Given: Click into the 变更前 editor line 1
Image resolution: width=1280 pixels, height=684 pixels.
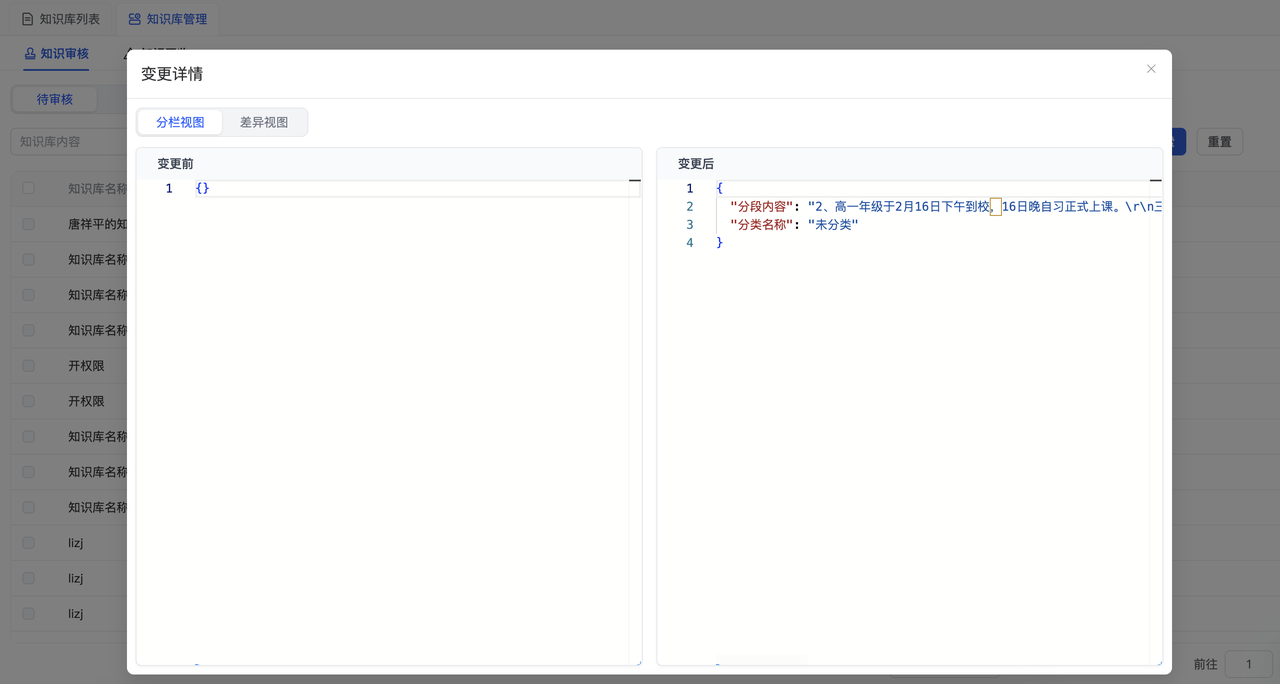Looking at the screenshot, I should [x=400, y=188].
